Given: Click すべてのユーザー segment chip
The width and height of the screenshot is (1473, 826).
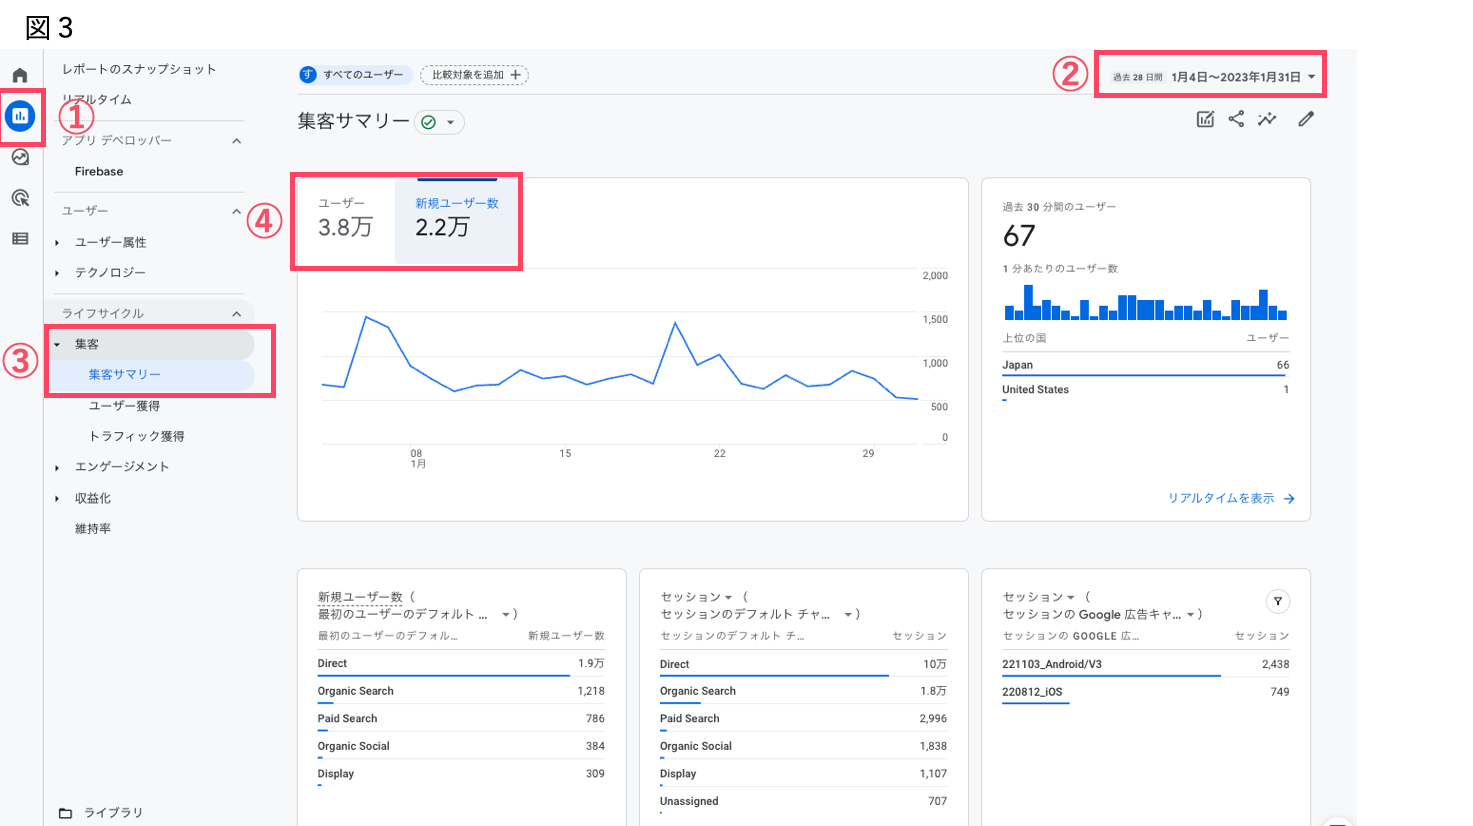Looking at the screenshot, I should (x=356, y=75).
